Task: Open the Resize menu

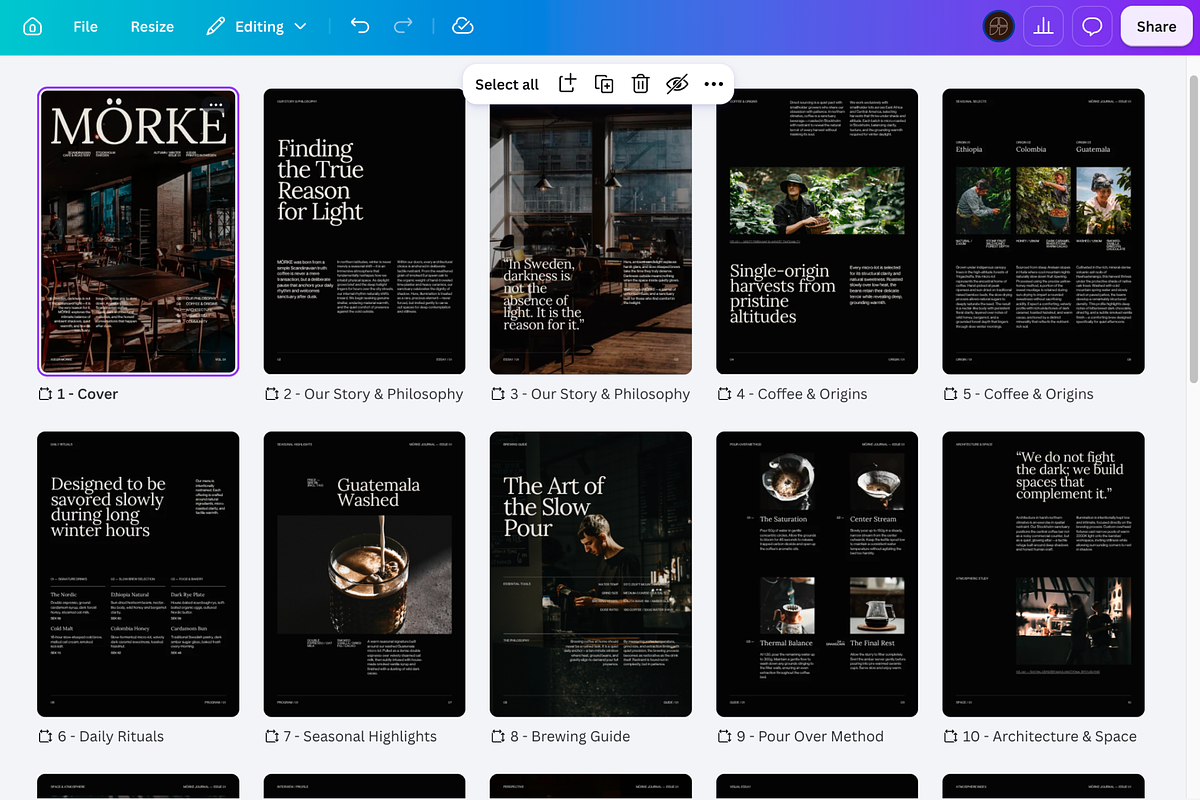Action: (x=152, y=27)
